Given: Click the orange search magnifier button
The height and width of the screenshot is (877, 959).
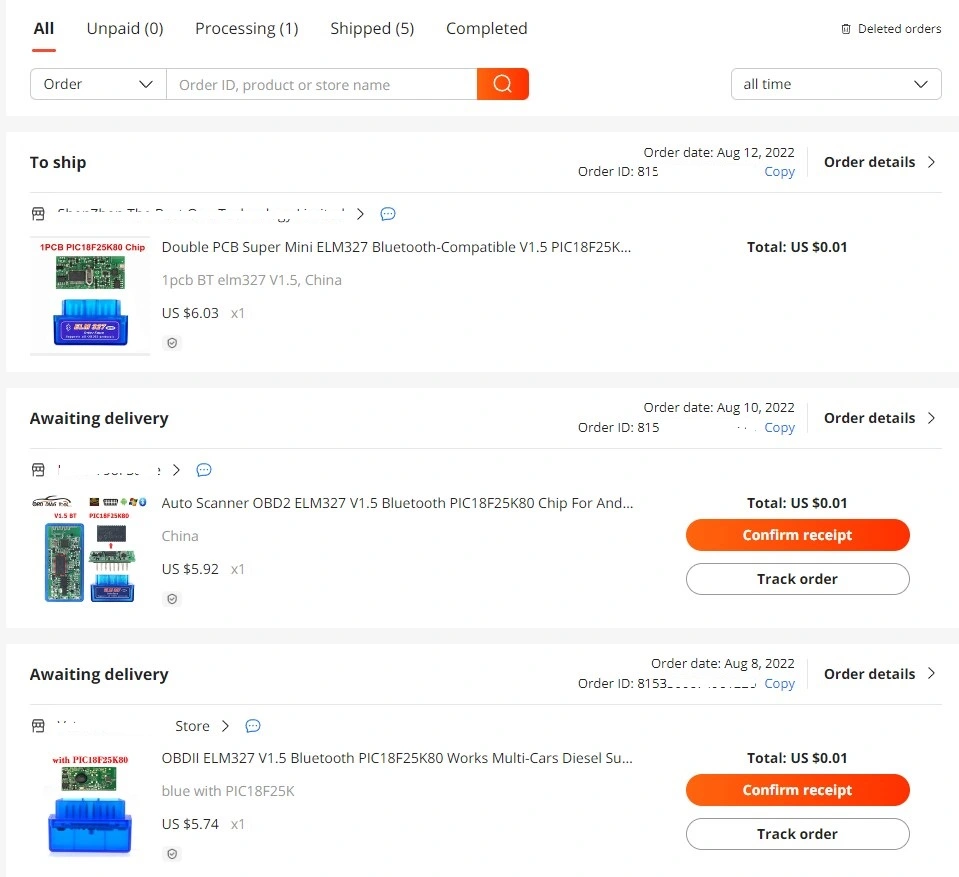Looking at the screenshot, I should click(x=502, y=84).
